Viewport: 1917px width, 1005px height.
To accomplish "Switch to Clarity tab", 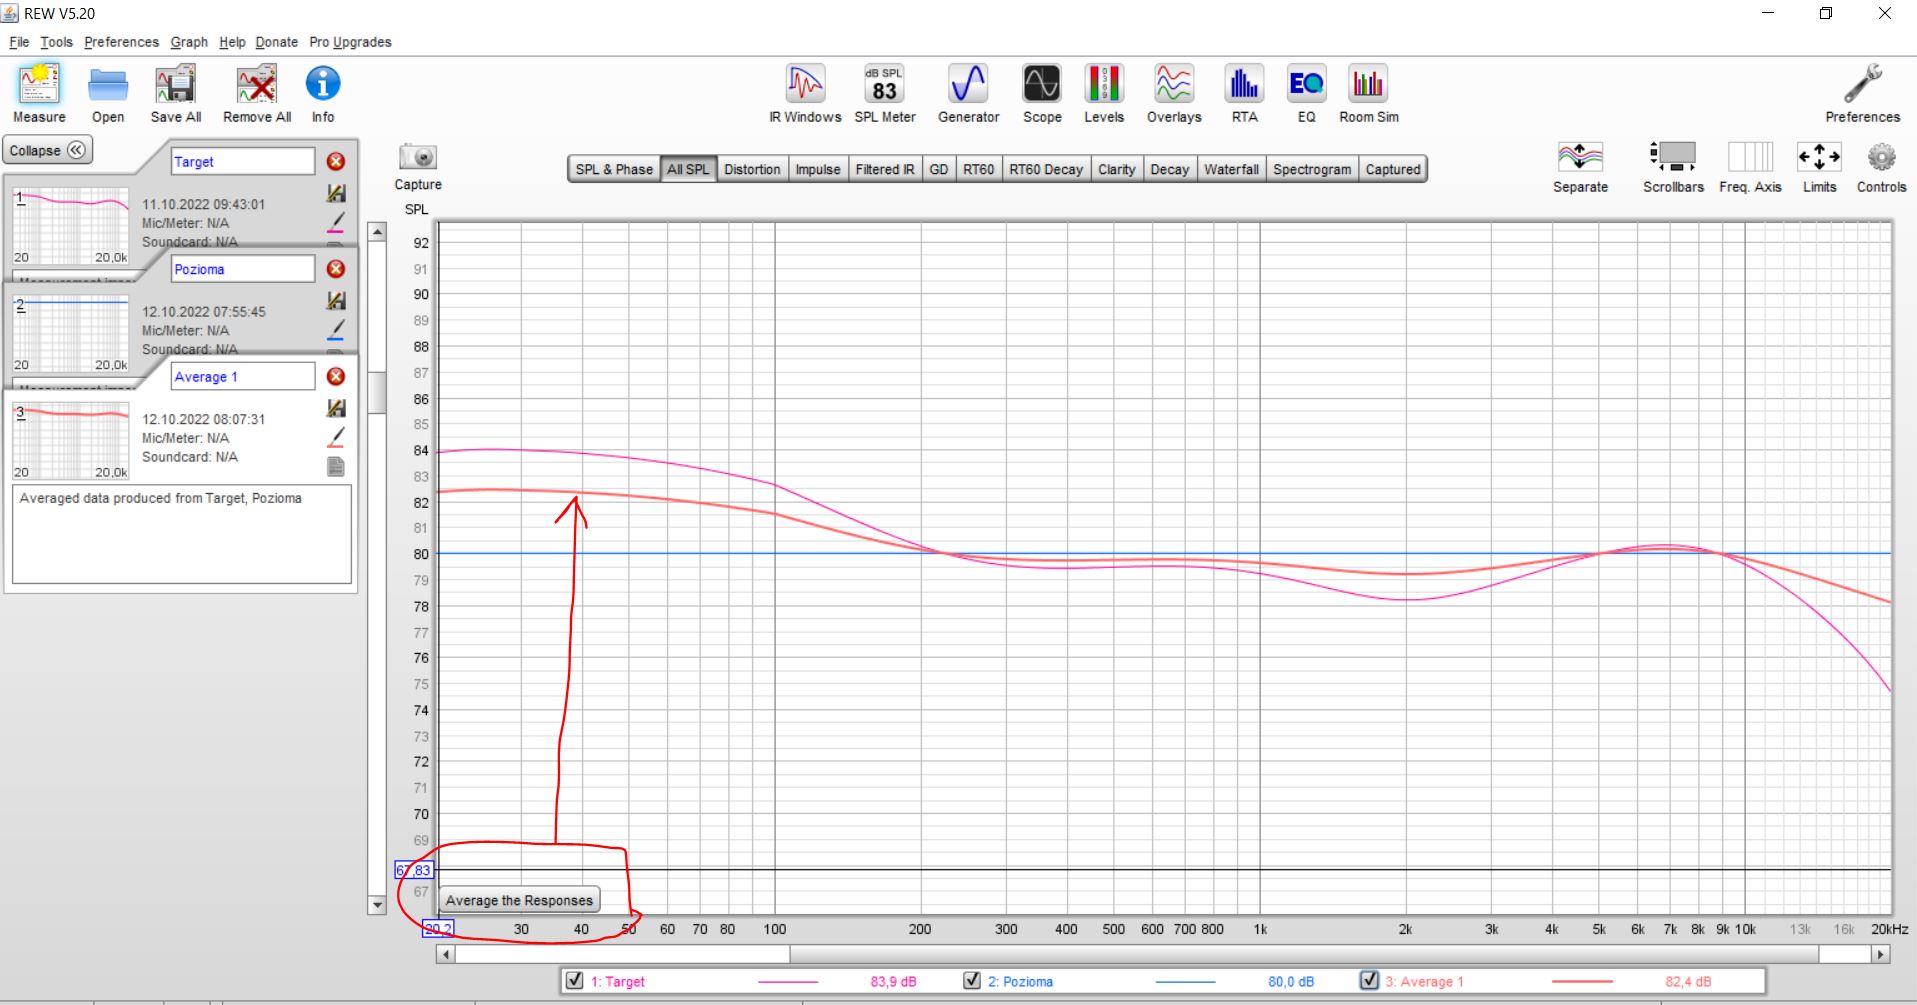I will pyautogui.click(x=1116, y=169).
